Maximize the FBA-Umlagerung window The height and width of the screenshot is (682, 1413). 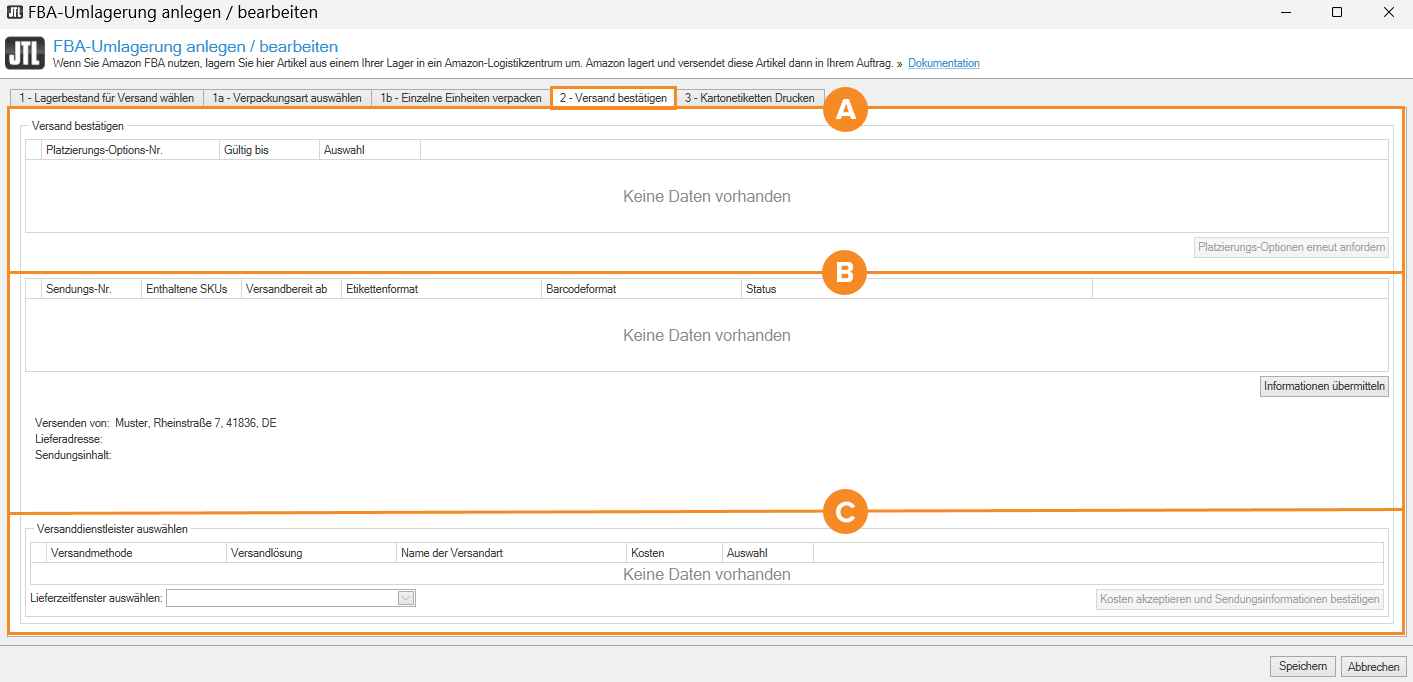tap(1337, 13)
